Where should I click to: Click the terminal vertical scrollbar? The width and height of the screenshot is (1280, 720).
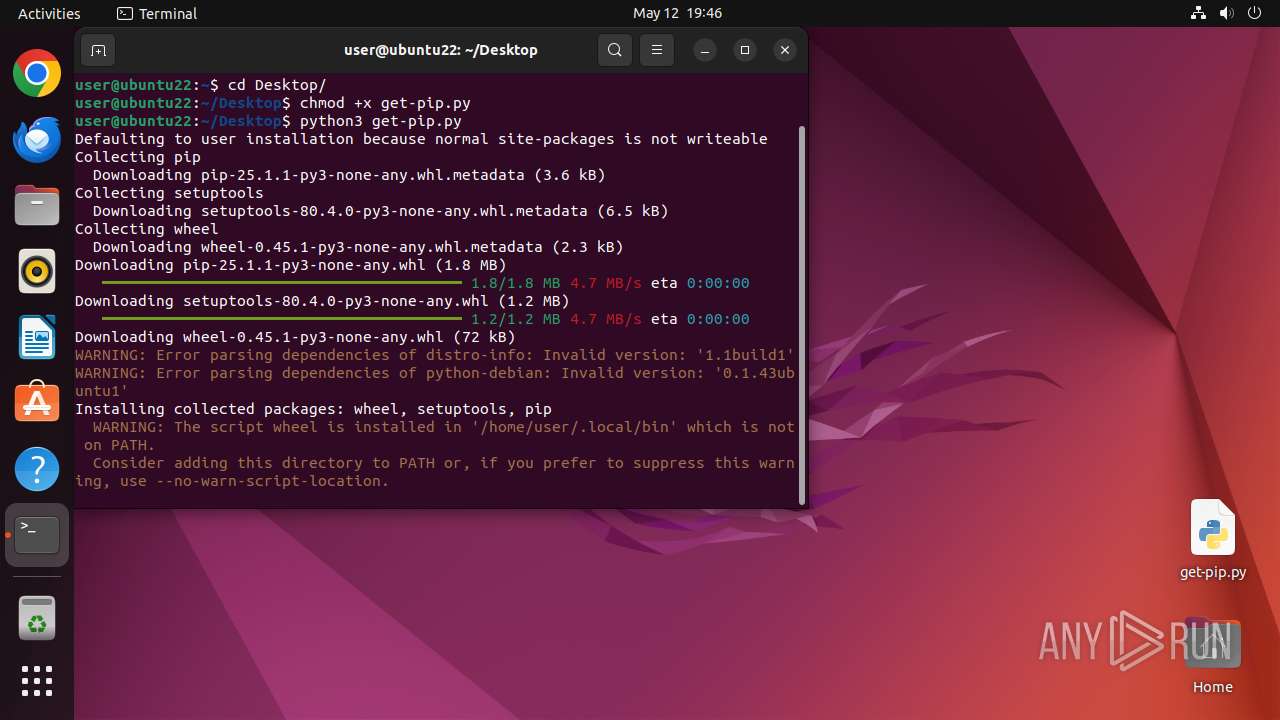801,315
